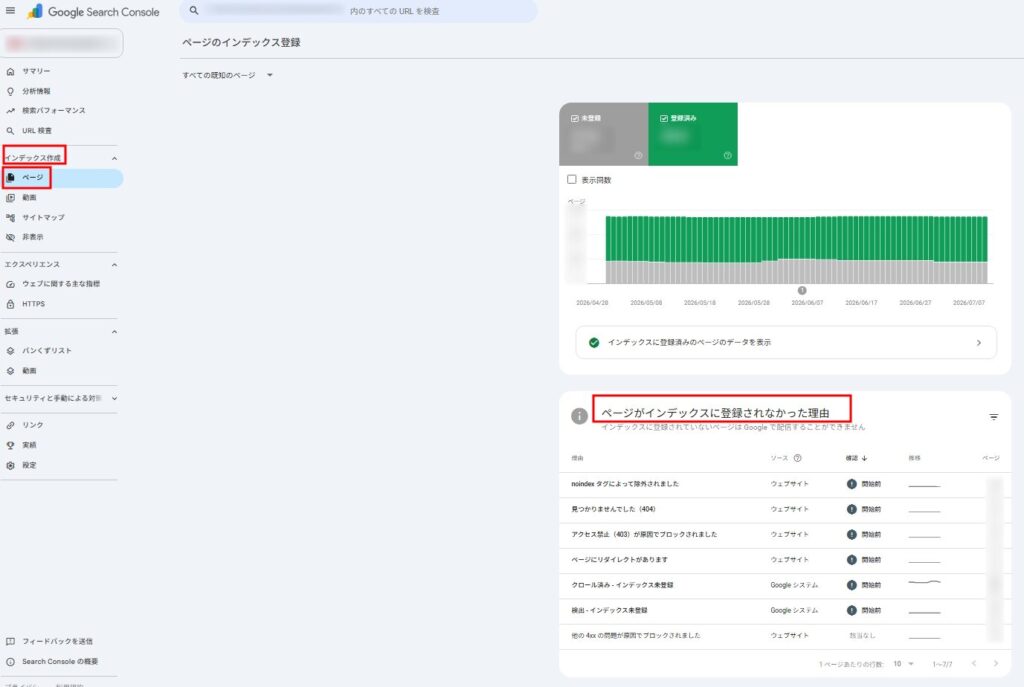This screenshot has width=1024, height=687.
Task: Open サイトマップ sitemap icon
Action: [10, 217]
